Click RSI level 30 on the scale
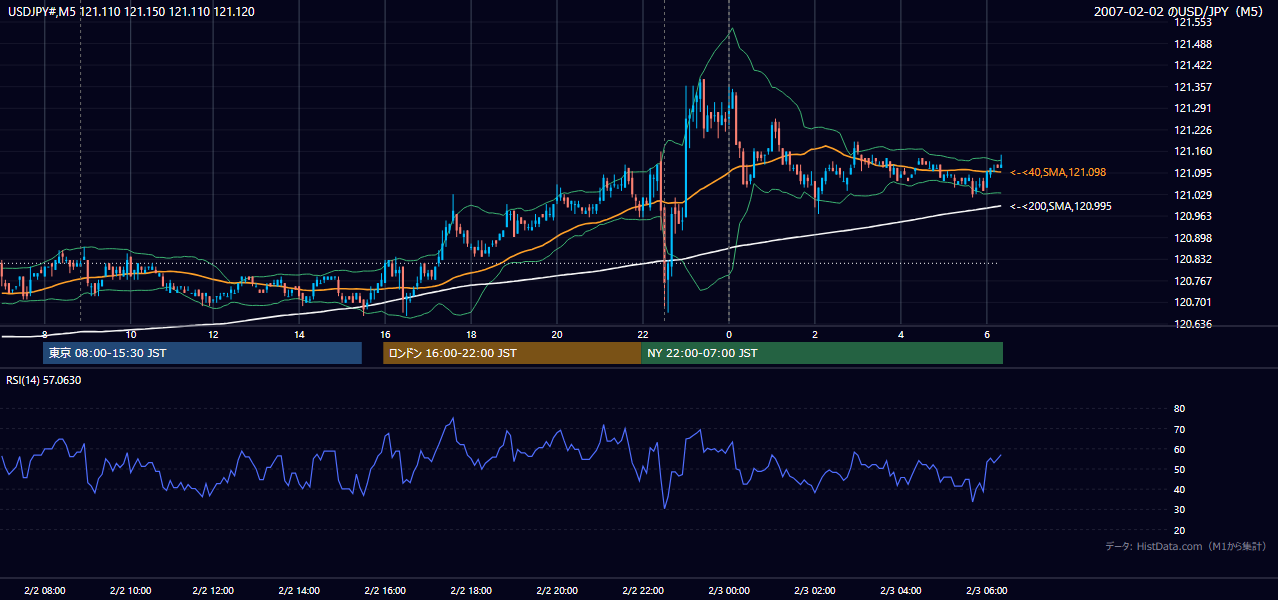 pyautogui.click(x=1179, y=510)
